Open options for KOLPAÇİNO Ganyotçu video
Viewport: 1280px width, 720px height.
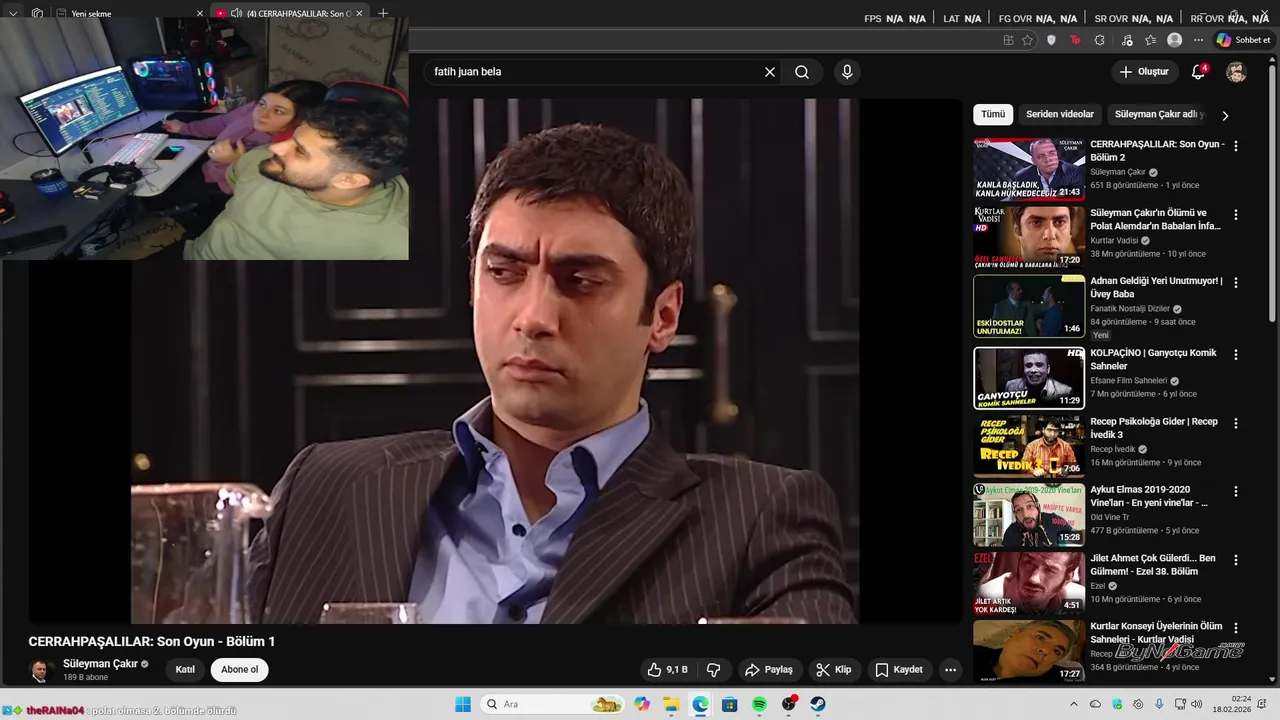click(x=1236, y=355)
